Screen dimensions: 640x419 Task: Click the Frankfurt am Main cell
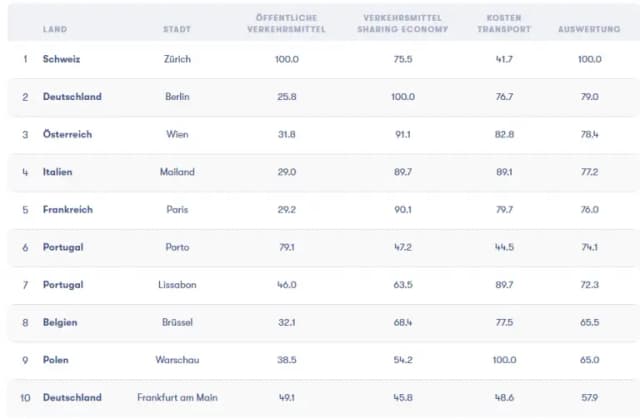point(177,397)
